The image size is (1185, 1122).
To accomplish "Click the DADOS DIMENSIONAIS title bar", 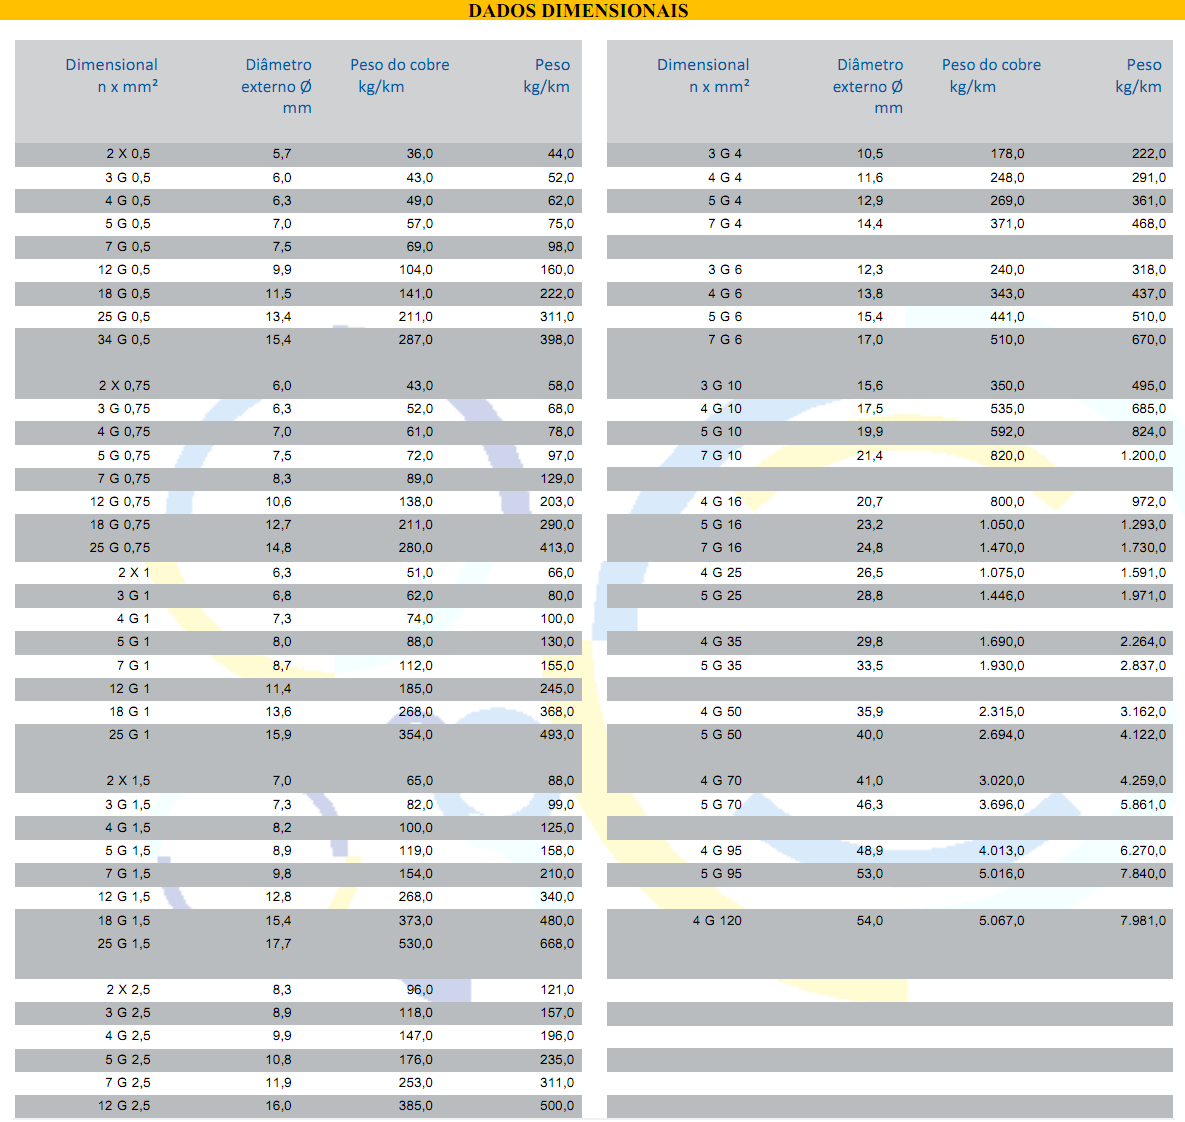I will coord(578,11).
